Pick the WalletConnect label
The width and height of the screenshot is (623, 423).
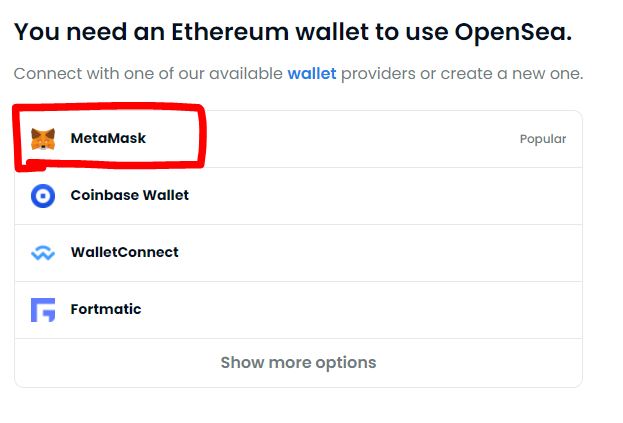click(x=124, y=253)
